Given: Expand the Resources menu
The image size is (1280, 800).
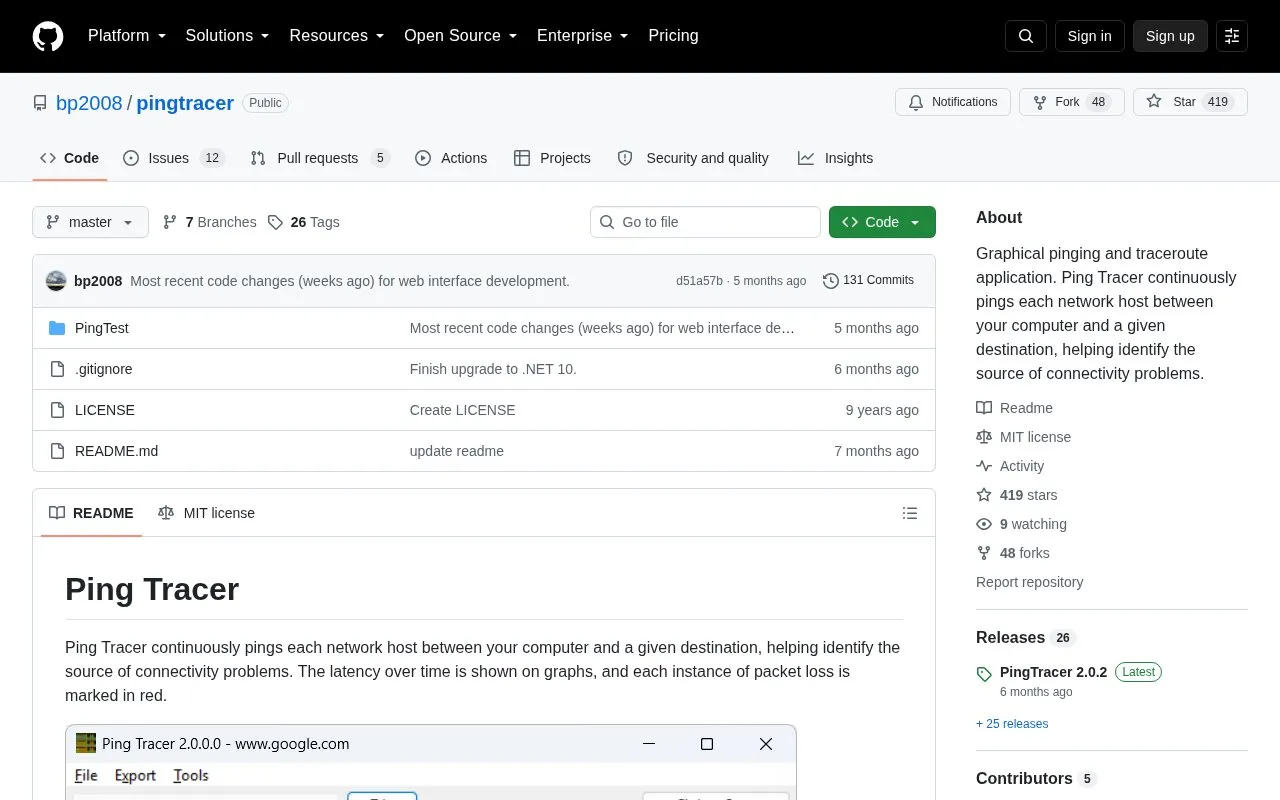Looking at the screenshot, I should pyautogui.click(x=337, y=36).
